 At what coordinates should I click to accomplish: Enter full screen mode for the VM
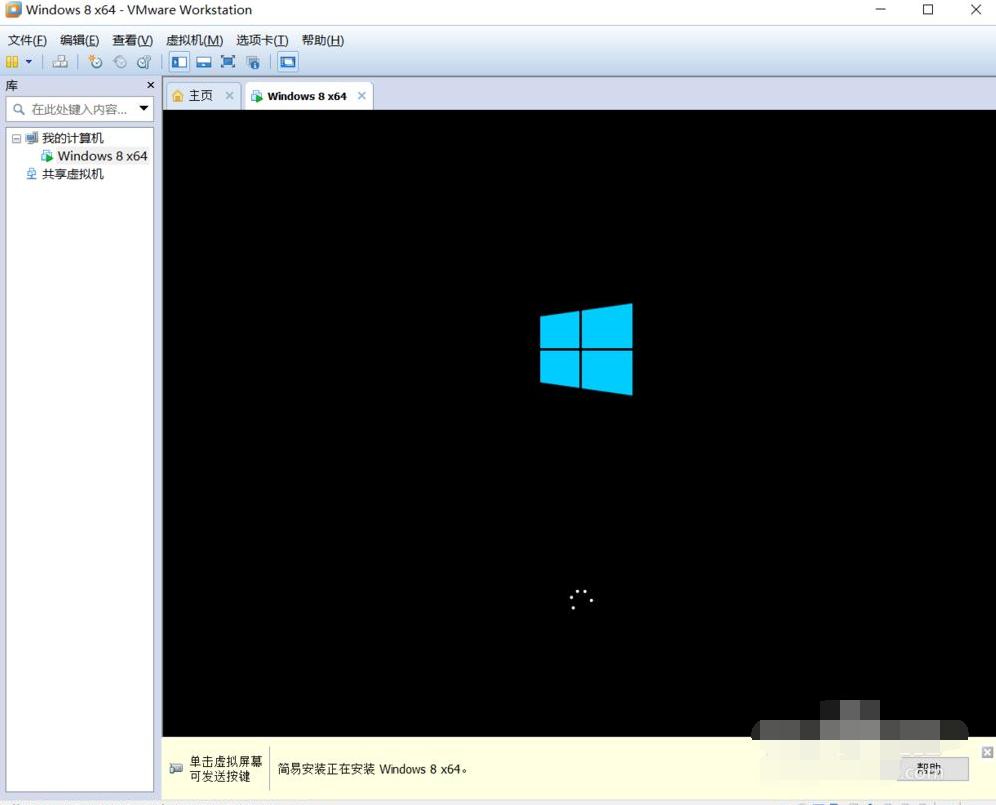point(227,61)
